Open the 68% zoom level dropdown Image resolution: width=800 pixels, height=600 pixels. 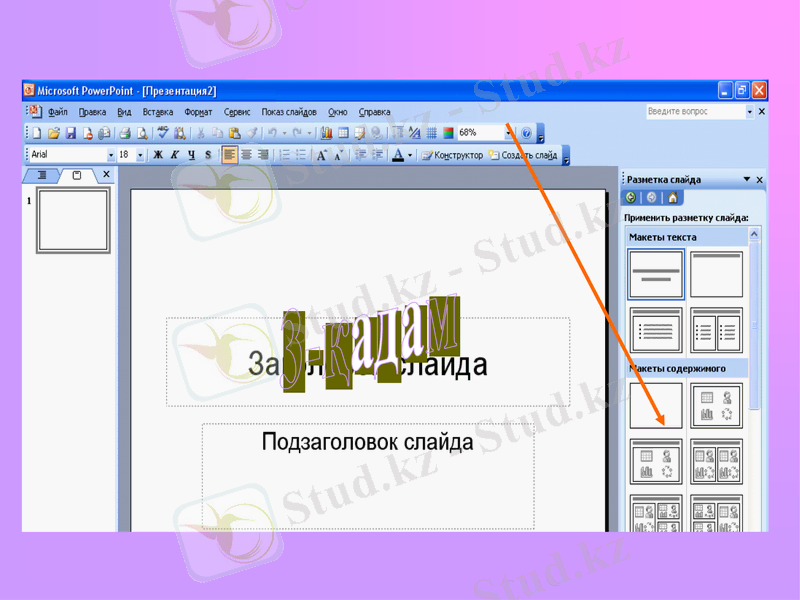coord(509,133)
